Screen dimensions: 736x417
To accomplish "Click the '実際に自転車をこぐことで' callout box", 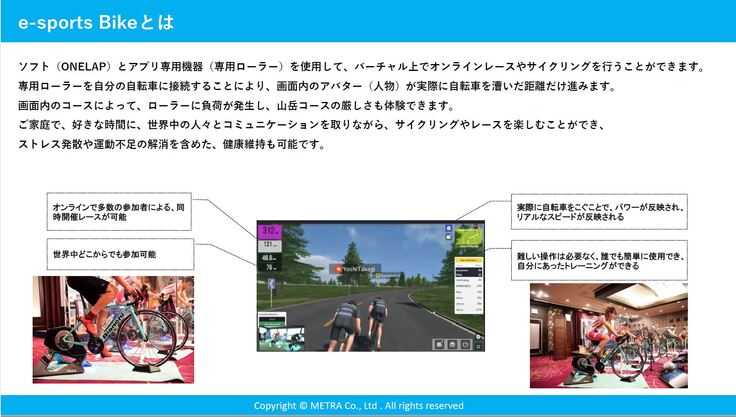I will coord(599,212).
